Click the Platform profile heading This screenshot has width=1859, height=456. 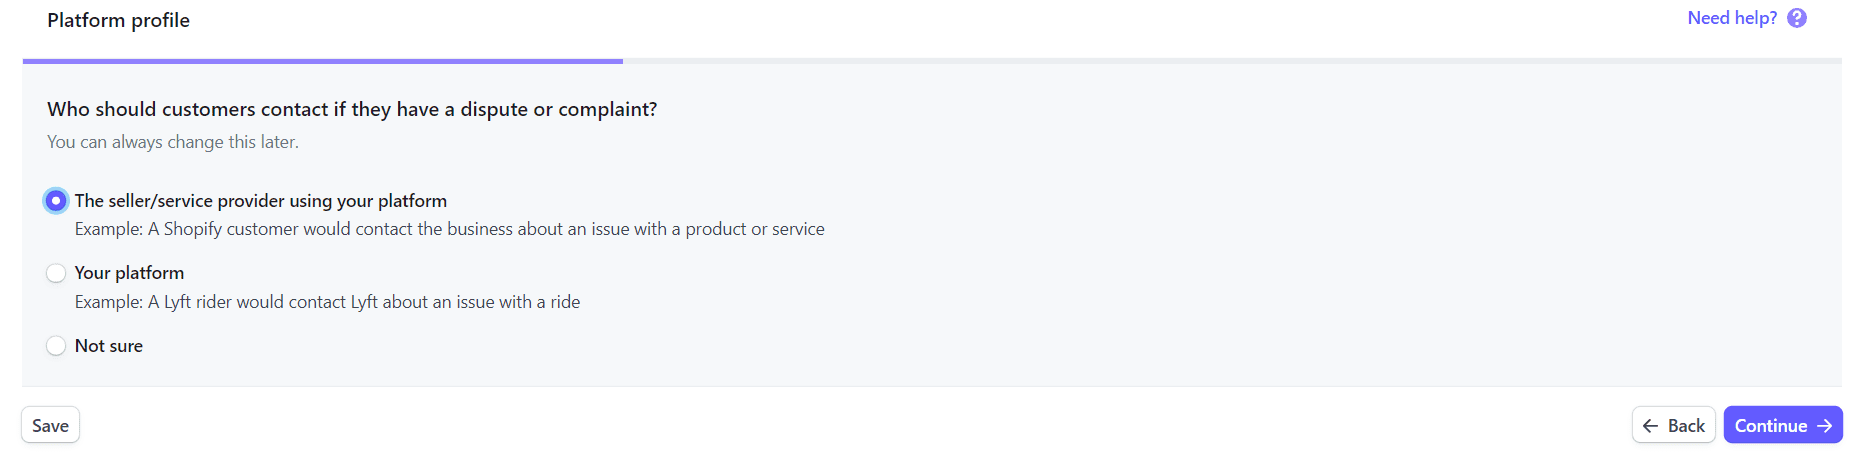tap(118, 20)
